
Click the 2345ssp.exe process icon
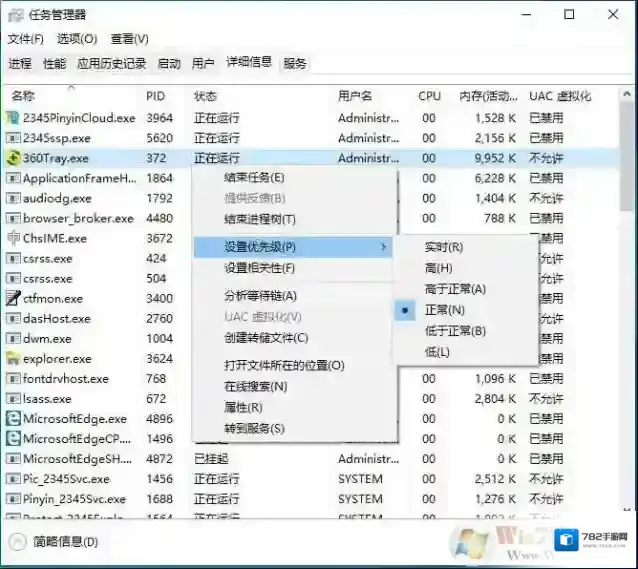pos(13,138)
